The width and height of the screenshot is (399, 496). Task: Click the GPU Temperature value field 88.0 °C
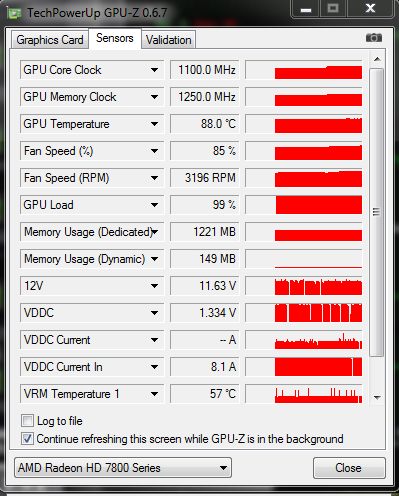[205, 124]
